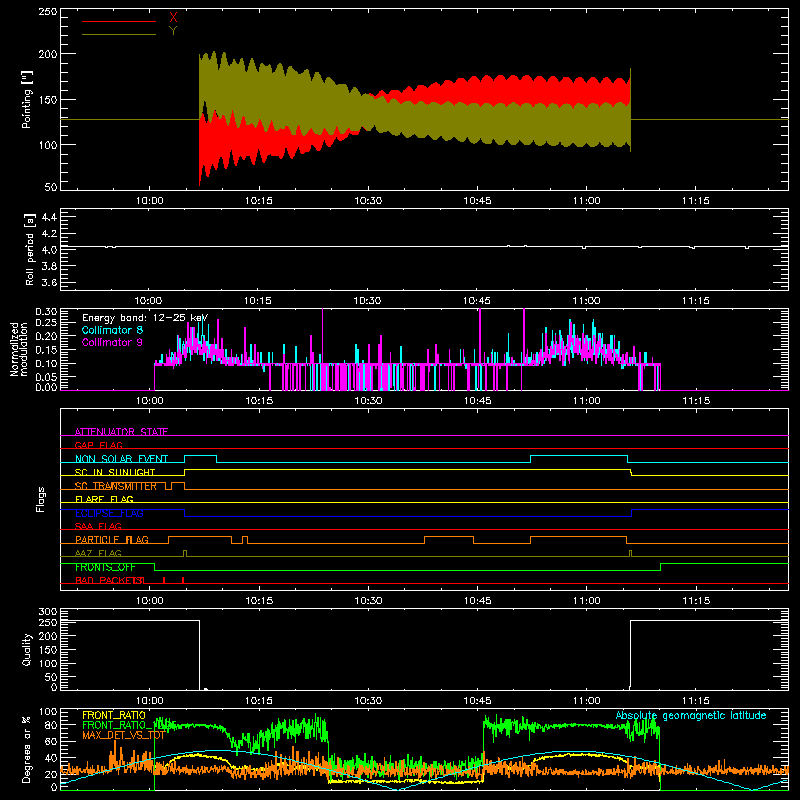Click the Quality axis title
Image resolution: width=800 pixels, height=800 pixels.
click(x=27, y=649)
